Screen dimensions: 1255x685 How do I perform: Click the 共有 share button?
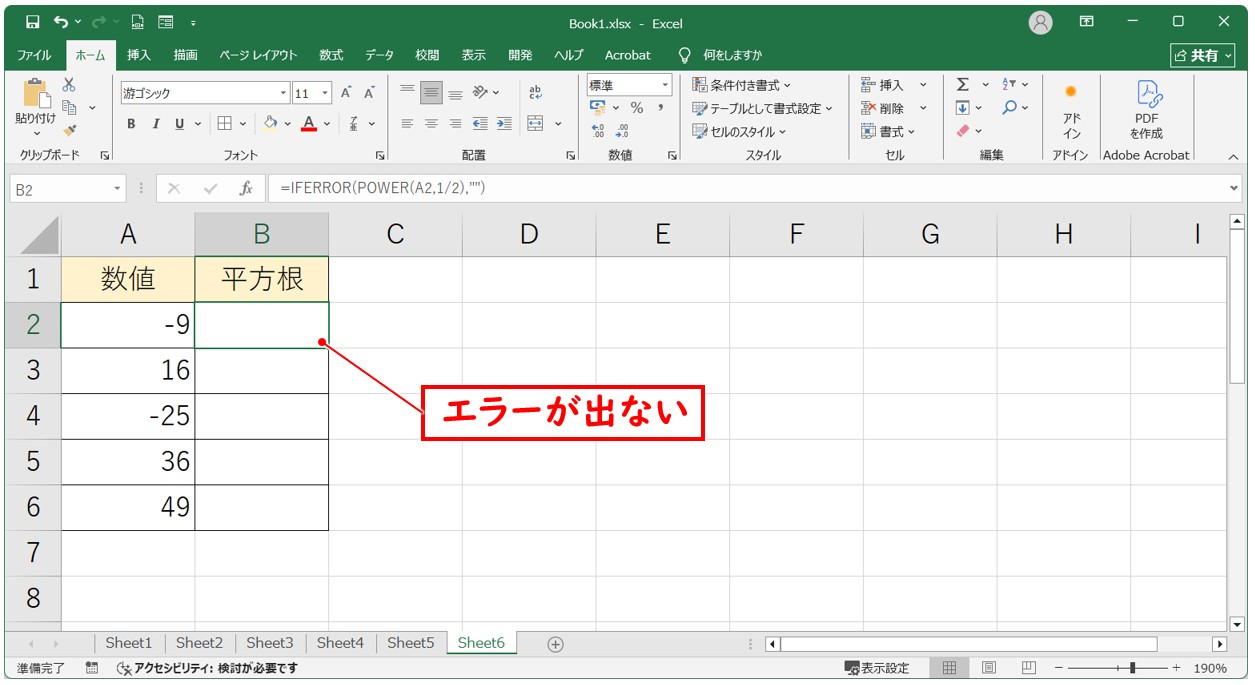pyautogui.click(x=1202, y=55)
